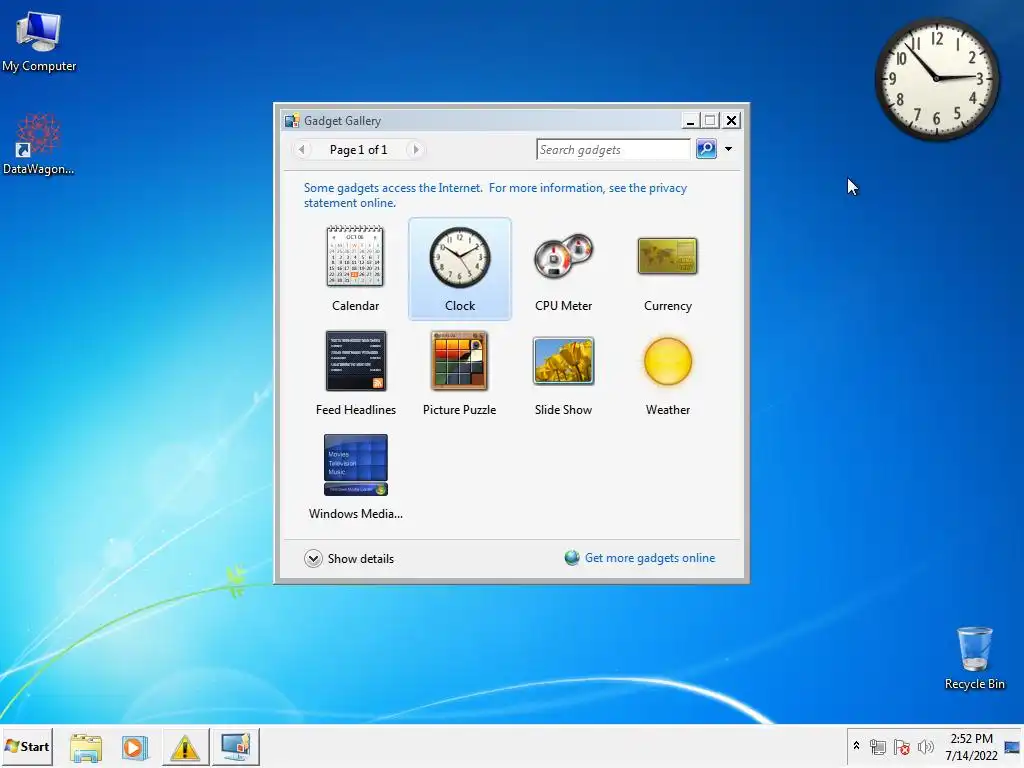Screen dimensions: 1024x768
Task: Go to the previous gadget page
Action: click(301, 150)
